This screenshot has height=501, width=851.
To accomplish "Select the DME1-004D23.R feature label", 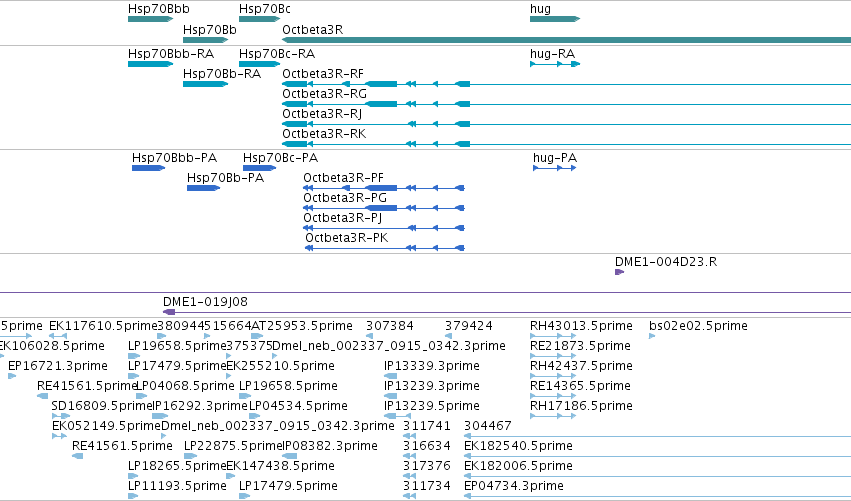I will 666,262.
